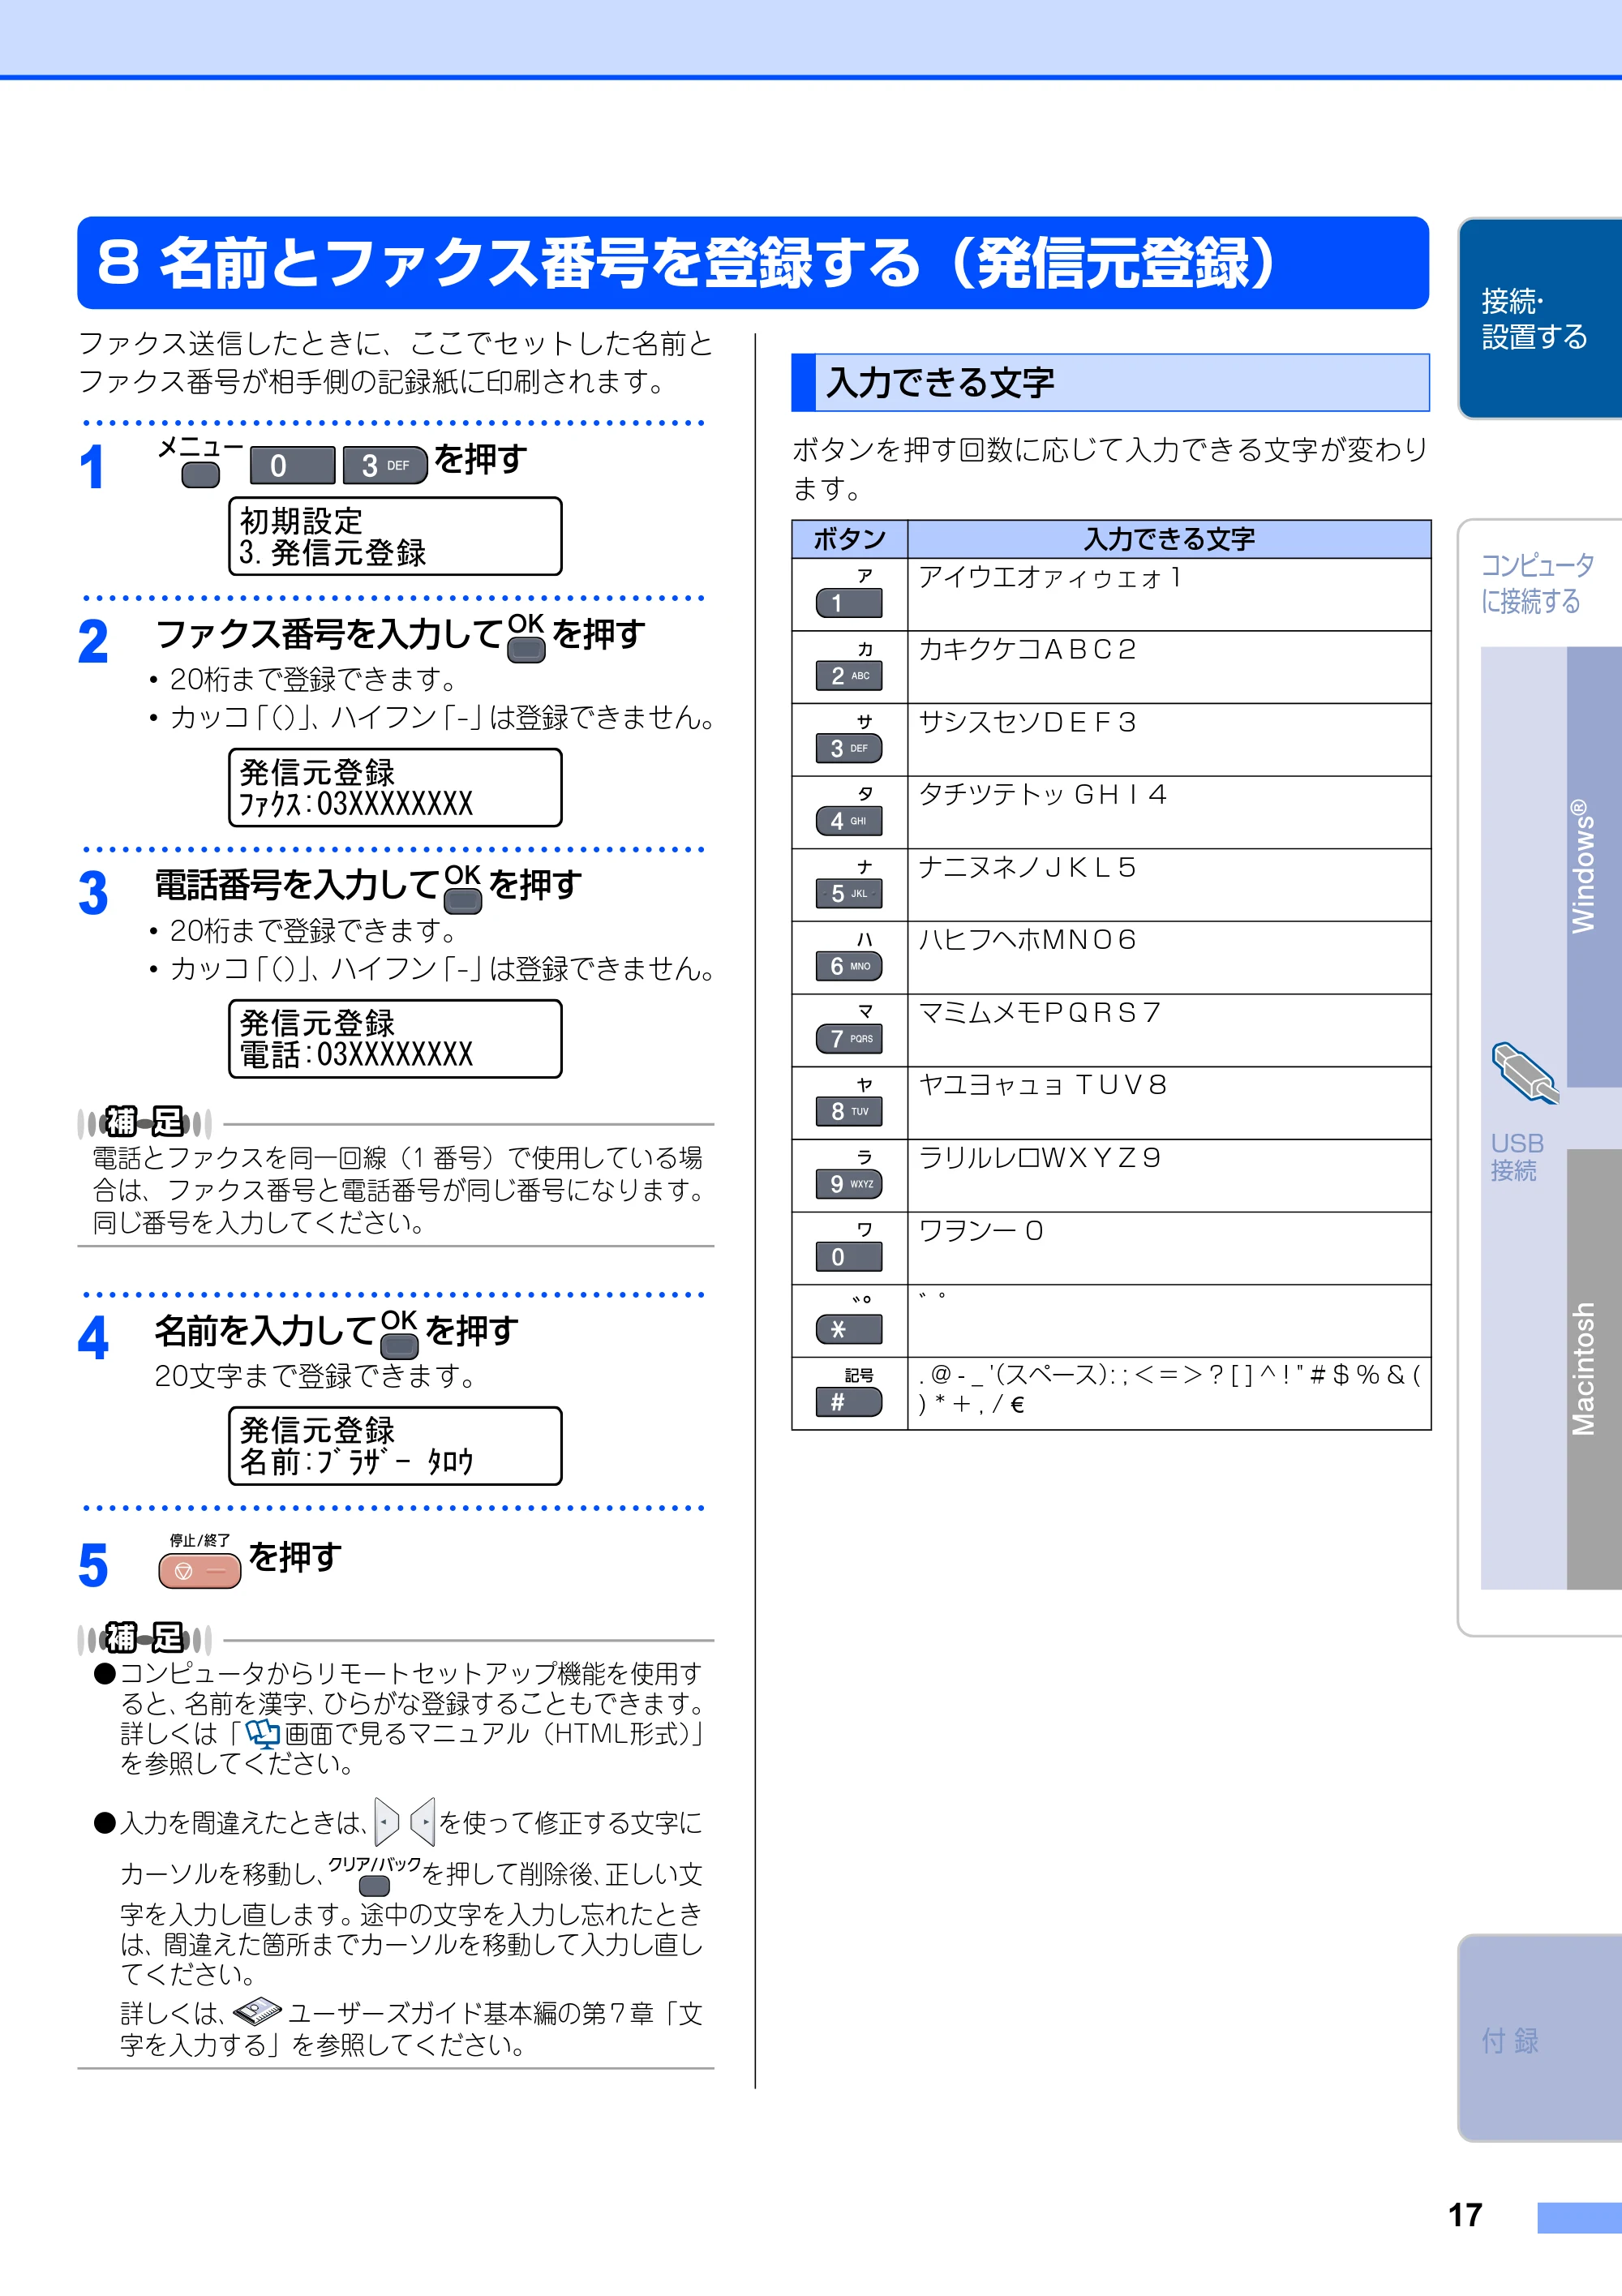1622x2296 pixels.
Task: Click the ボタン column header
Action: 849,539
